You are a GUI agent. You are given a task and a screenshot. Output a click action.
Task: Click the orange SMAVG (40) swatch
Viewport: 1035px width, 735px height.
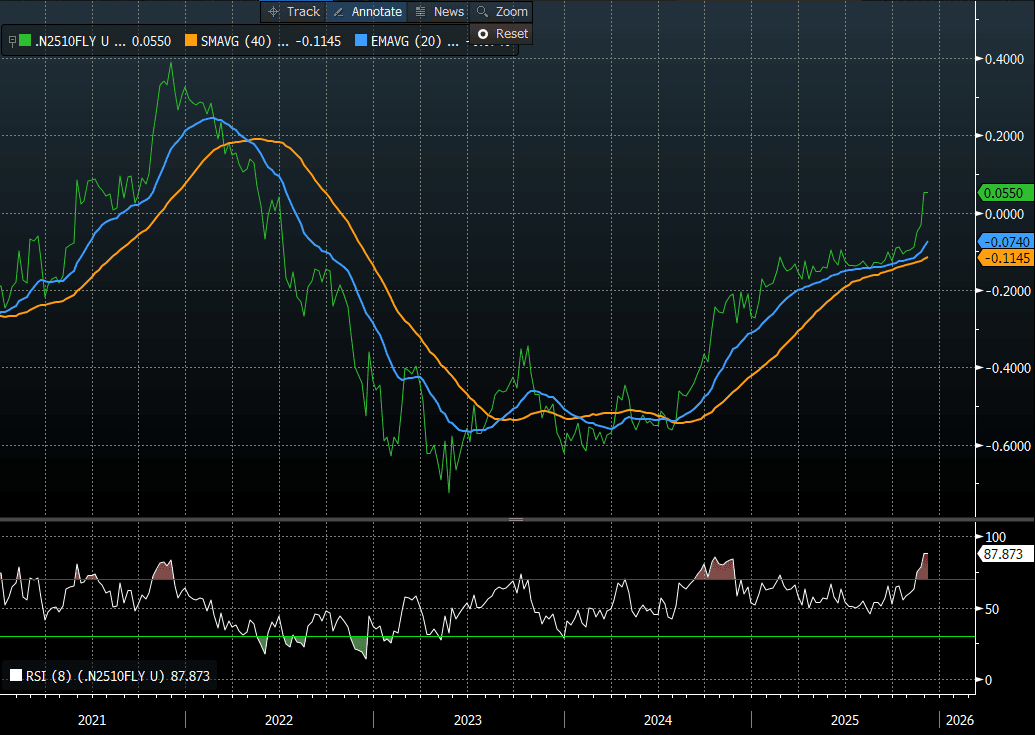(191, 41)
